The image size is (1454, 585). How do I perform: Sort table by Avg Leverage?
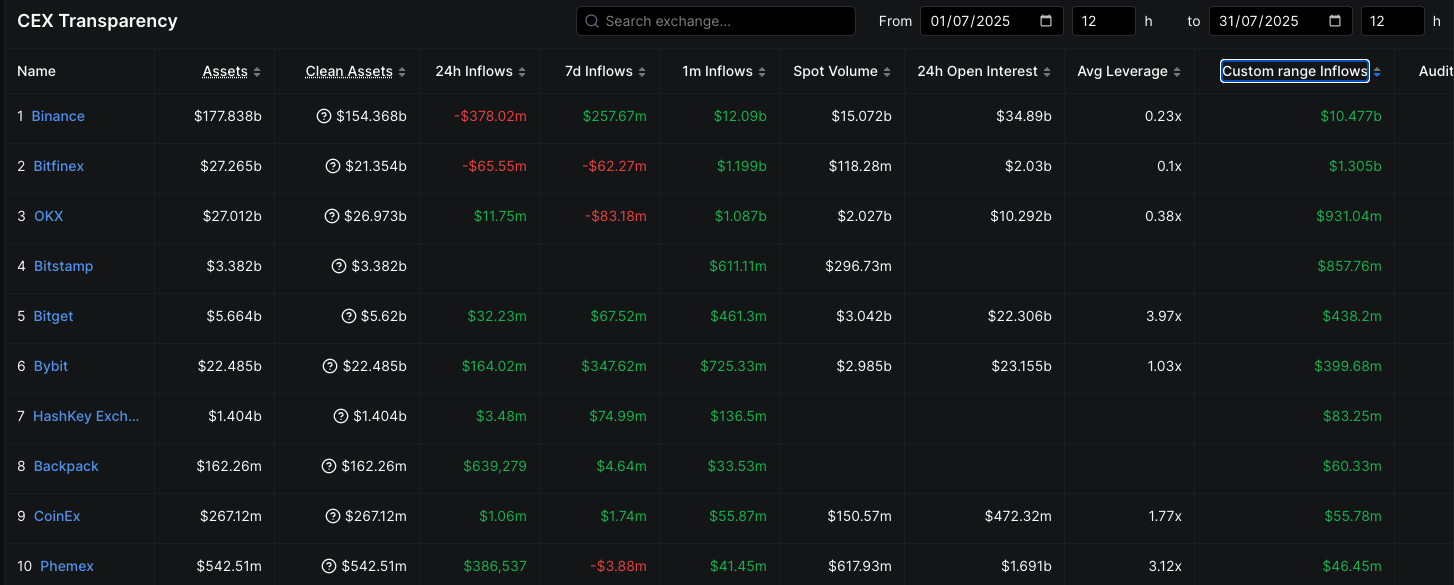pos(1130,72)
